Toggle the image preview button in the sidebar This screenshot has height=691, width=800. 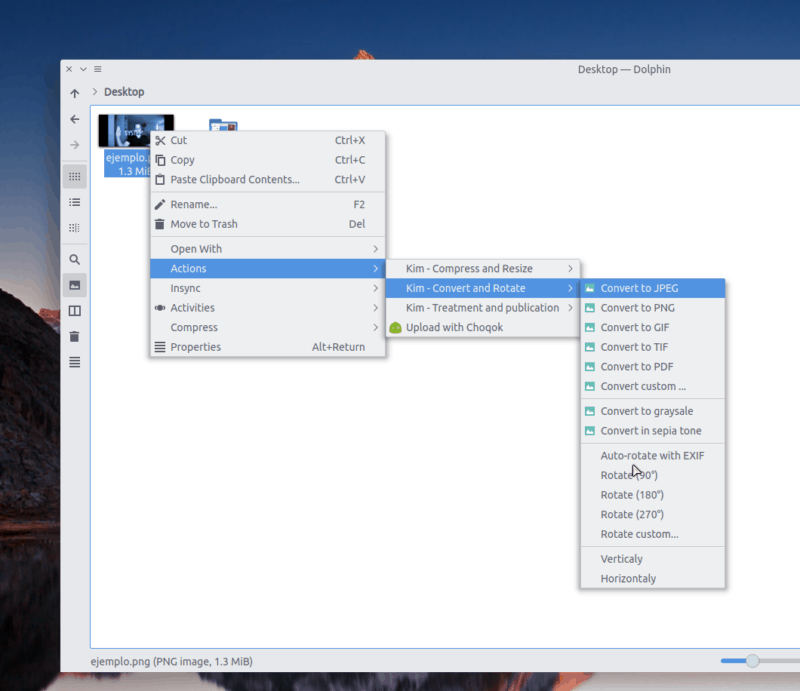pos(74,285)
